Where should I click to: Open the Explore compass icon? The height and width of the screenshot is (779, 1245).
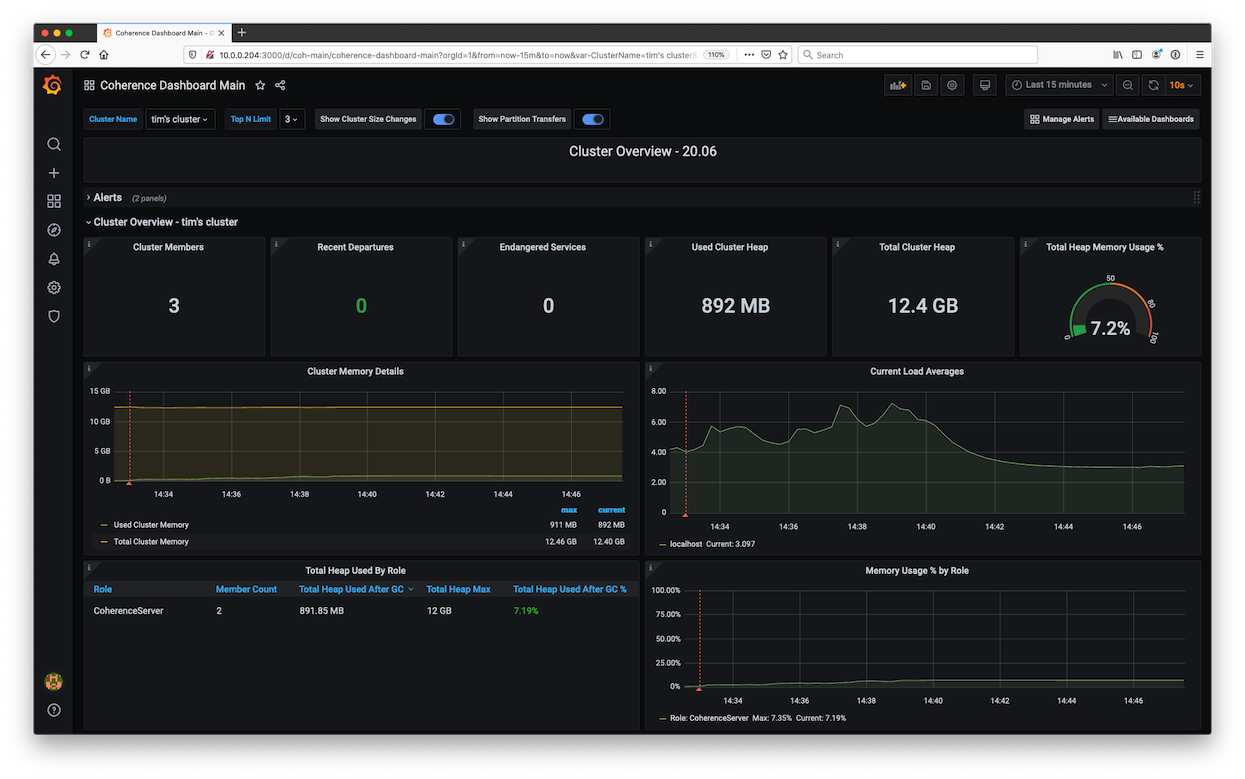54,230
